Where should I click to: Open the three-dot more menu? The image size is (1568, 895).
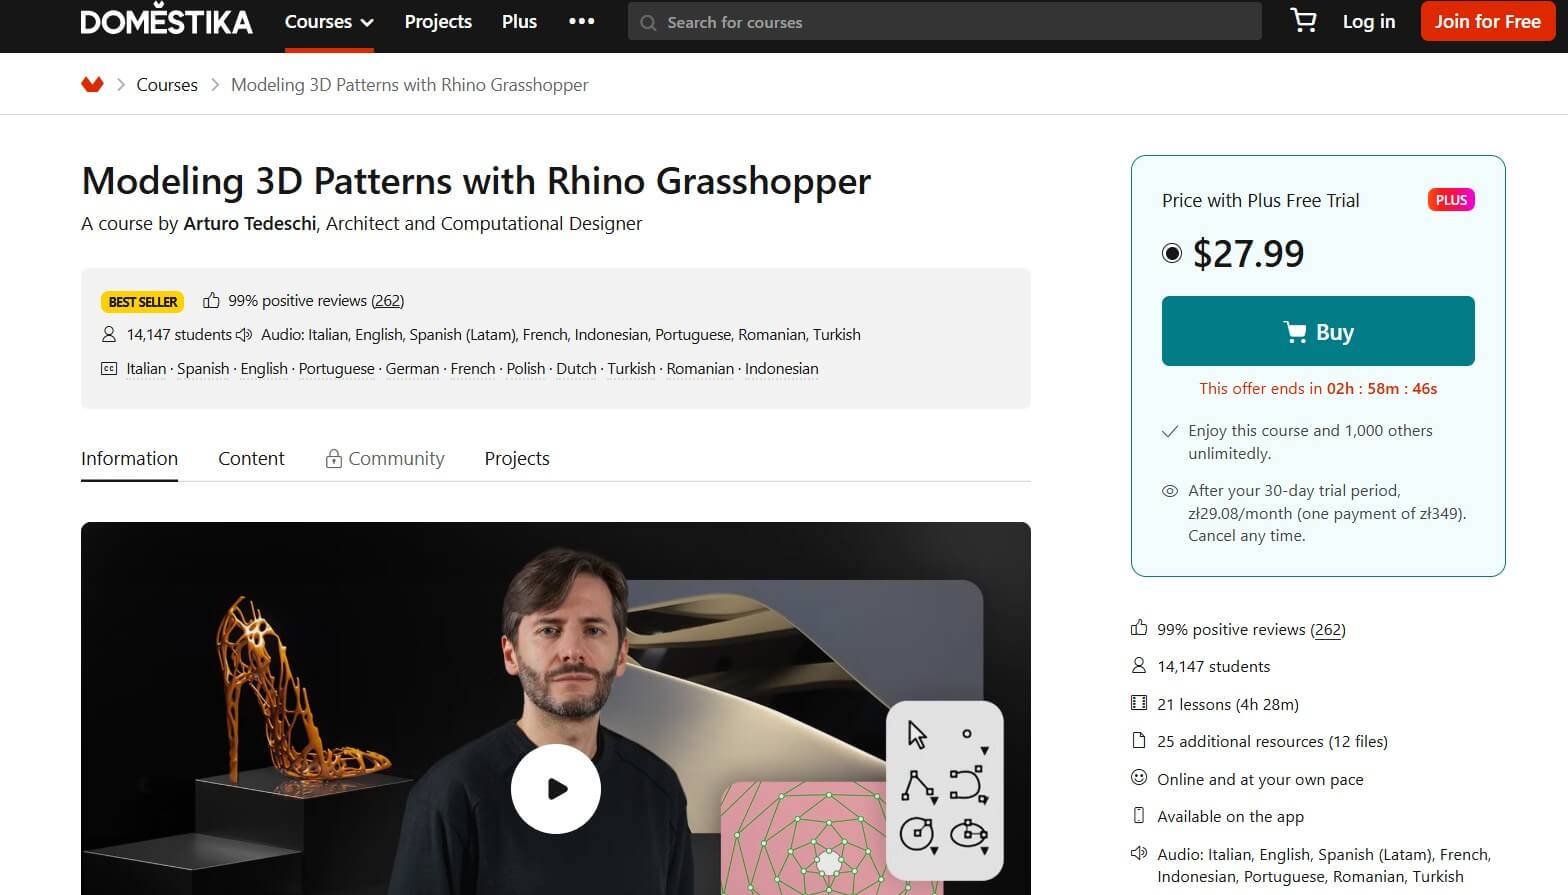click(581, 21)
